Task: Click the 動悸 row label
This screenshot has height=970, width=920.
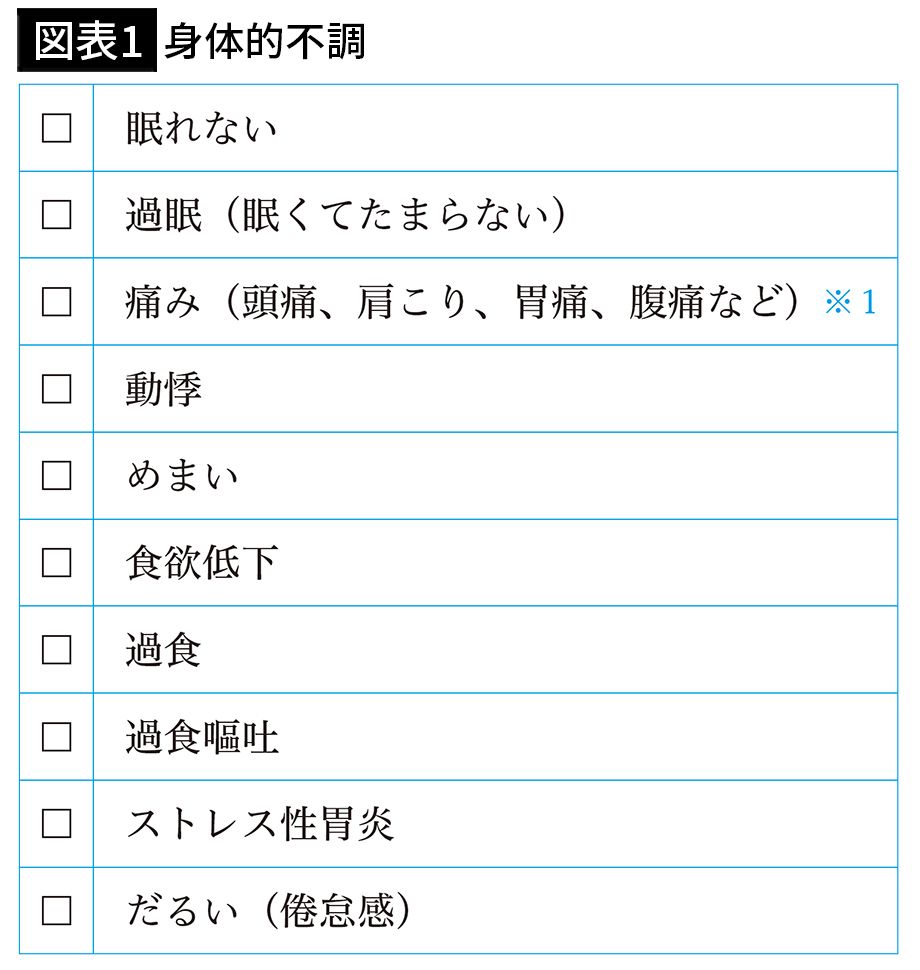Action: (x=164, y=390)
